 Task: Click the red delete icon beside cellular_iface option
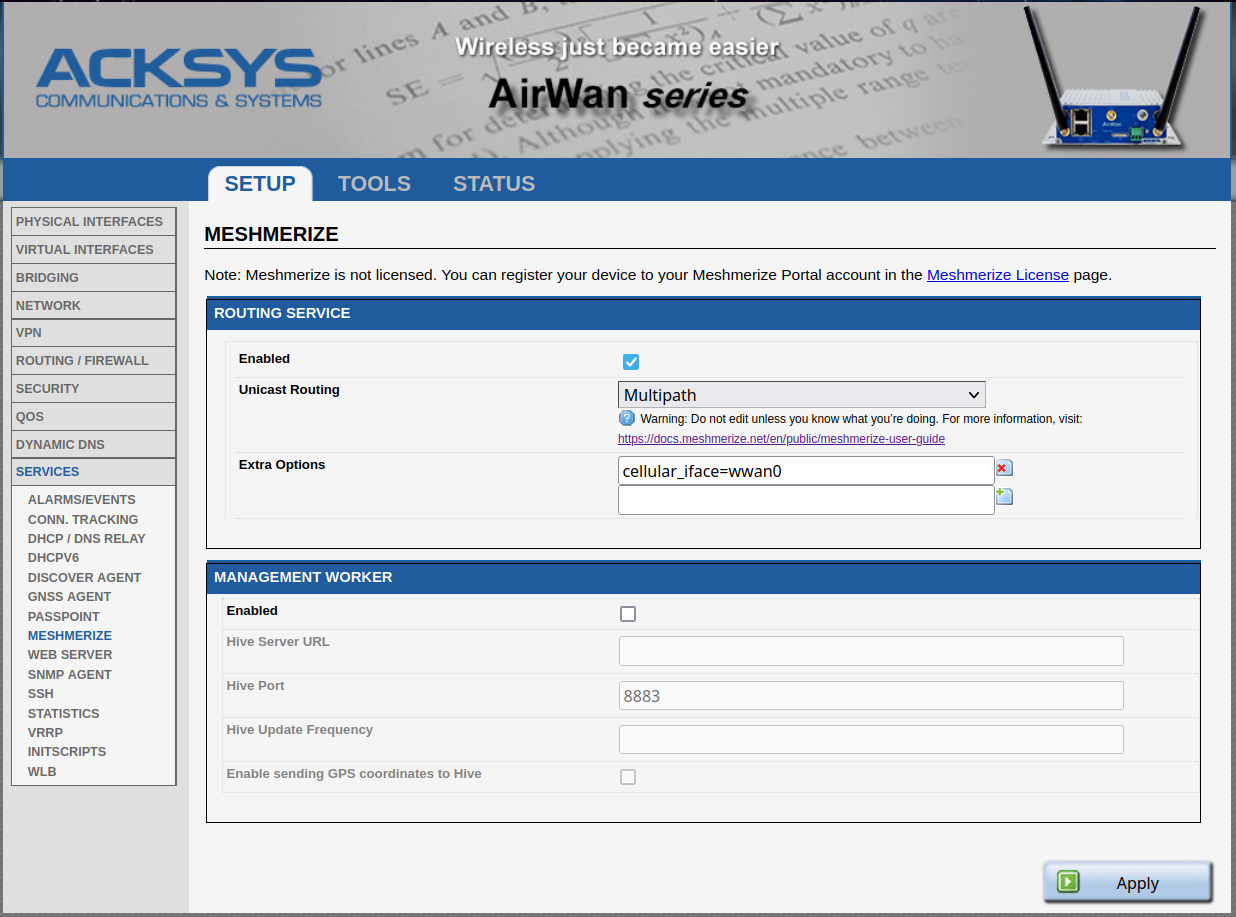pos(1004,468)
